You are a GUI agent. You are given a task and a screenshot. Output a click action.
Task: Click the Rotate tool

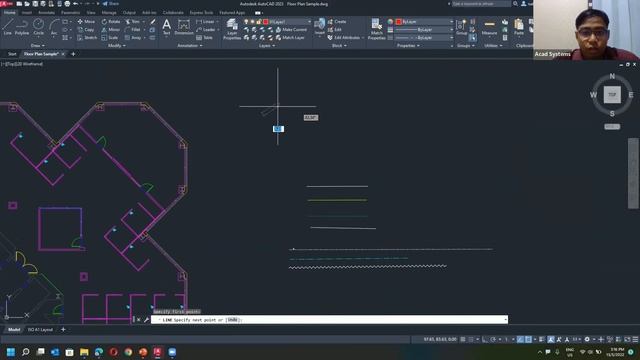[111, 22]
